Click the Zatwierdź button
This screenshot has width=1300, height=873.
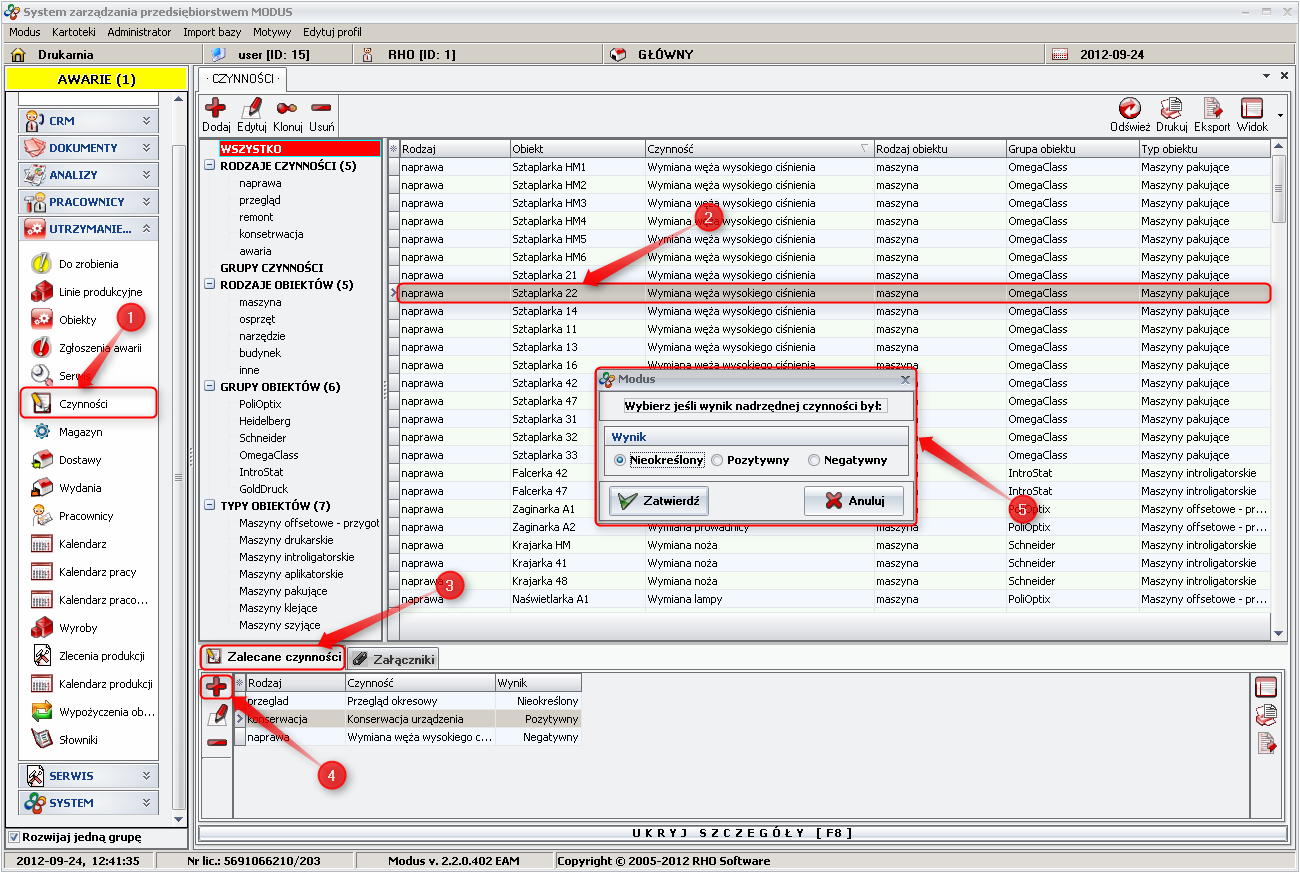pos(659,501)
